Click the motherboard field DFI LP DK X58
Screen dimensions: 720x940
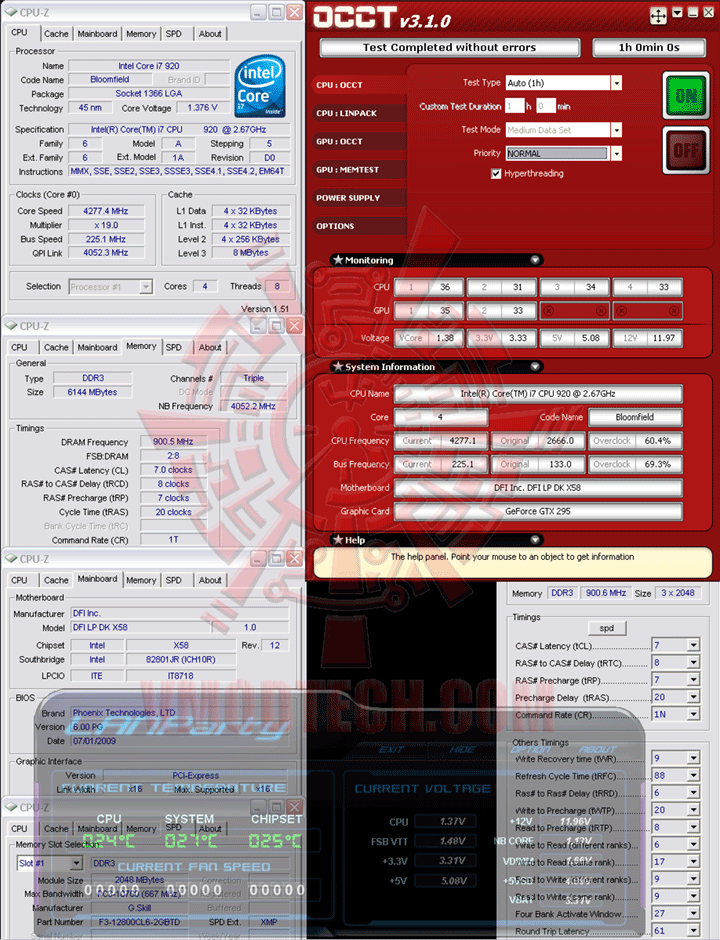tap(538, 488)
